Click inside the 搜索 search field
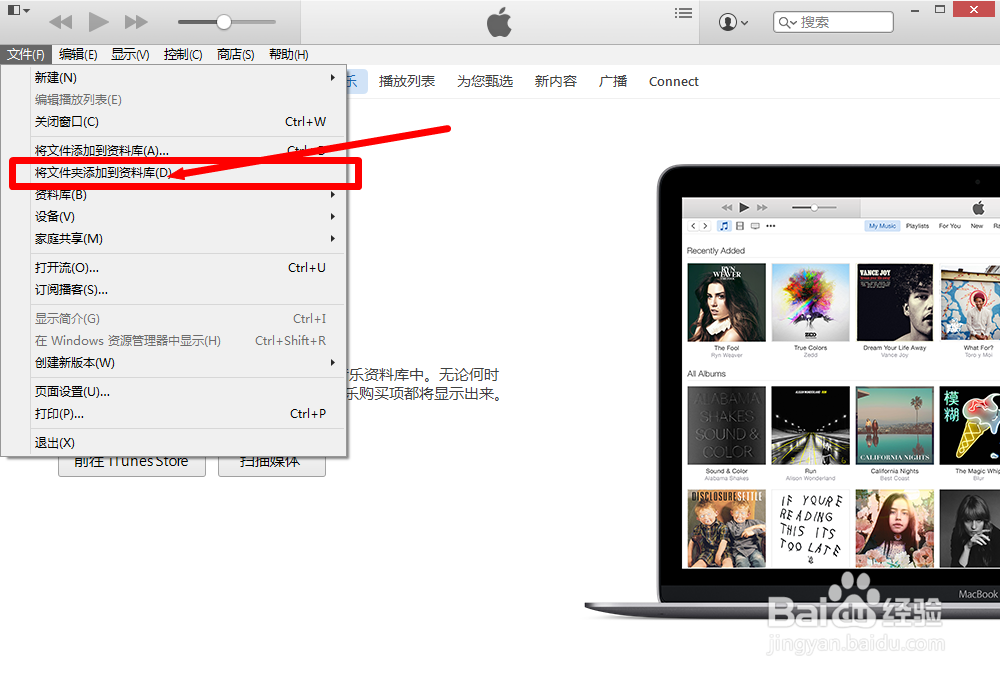This screenshot has height=678, width=1000. pyautogui.click(x=840, y=21)
